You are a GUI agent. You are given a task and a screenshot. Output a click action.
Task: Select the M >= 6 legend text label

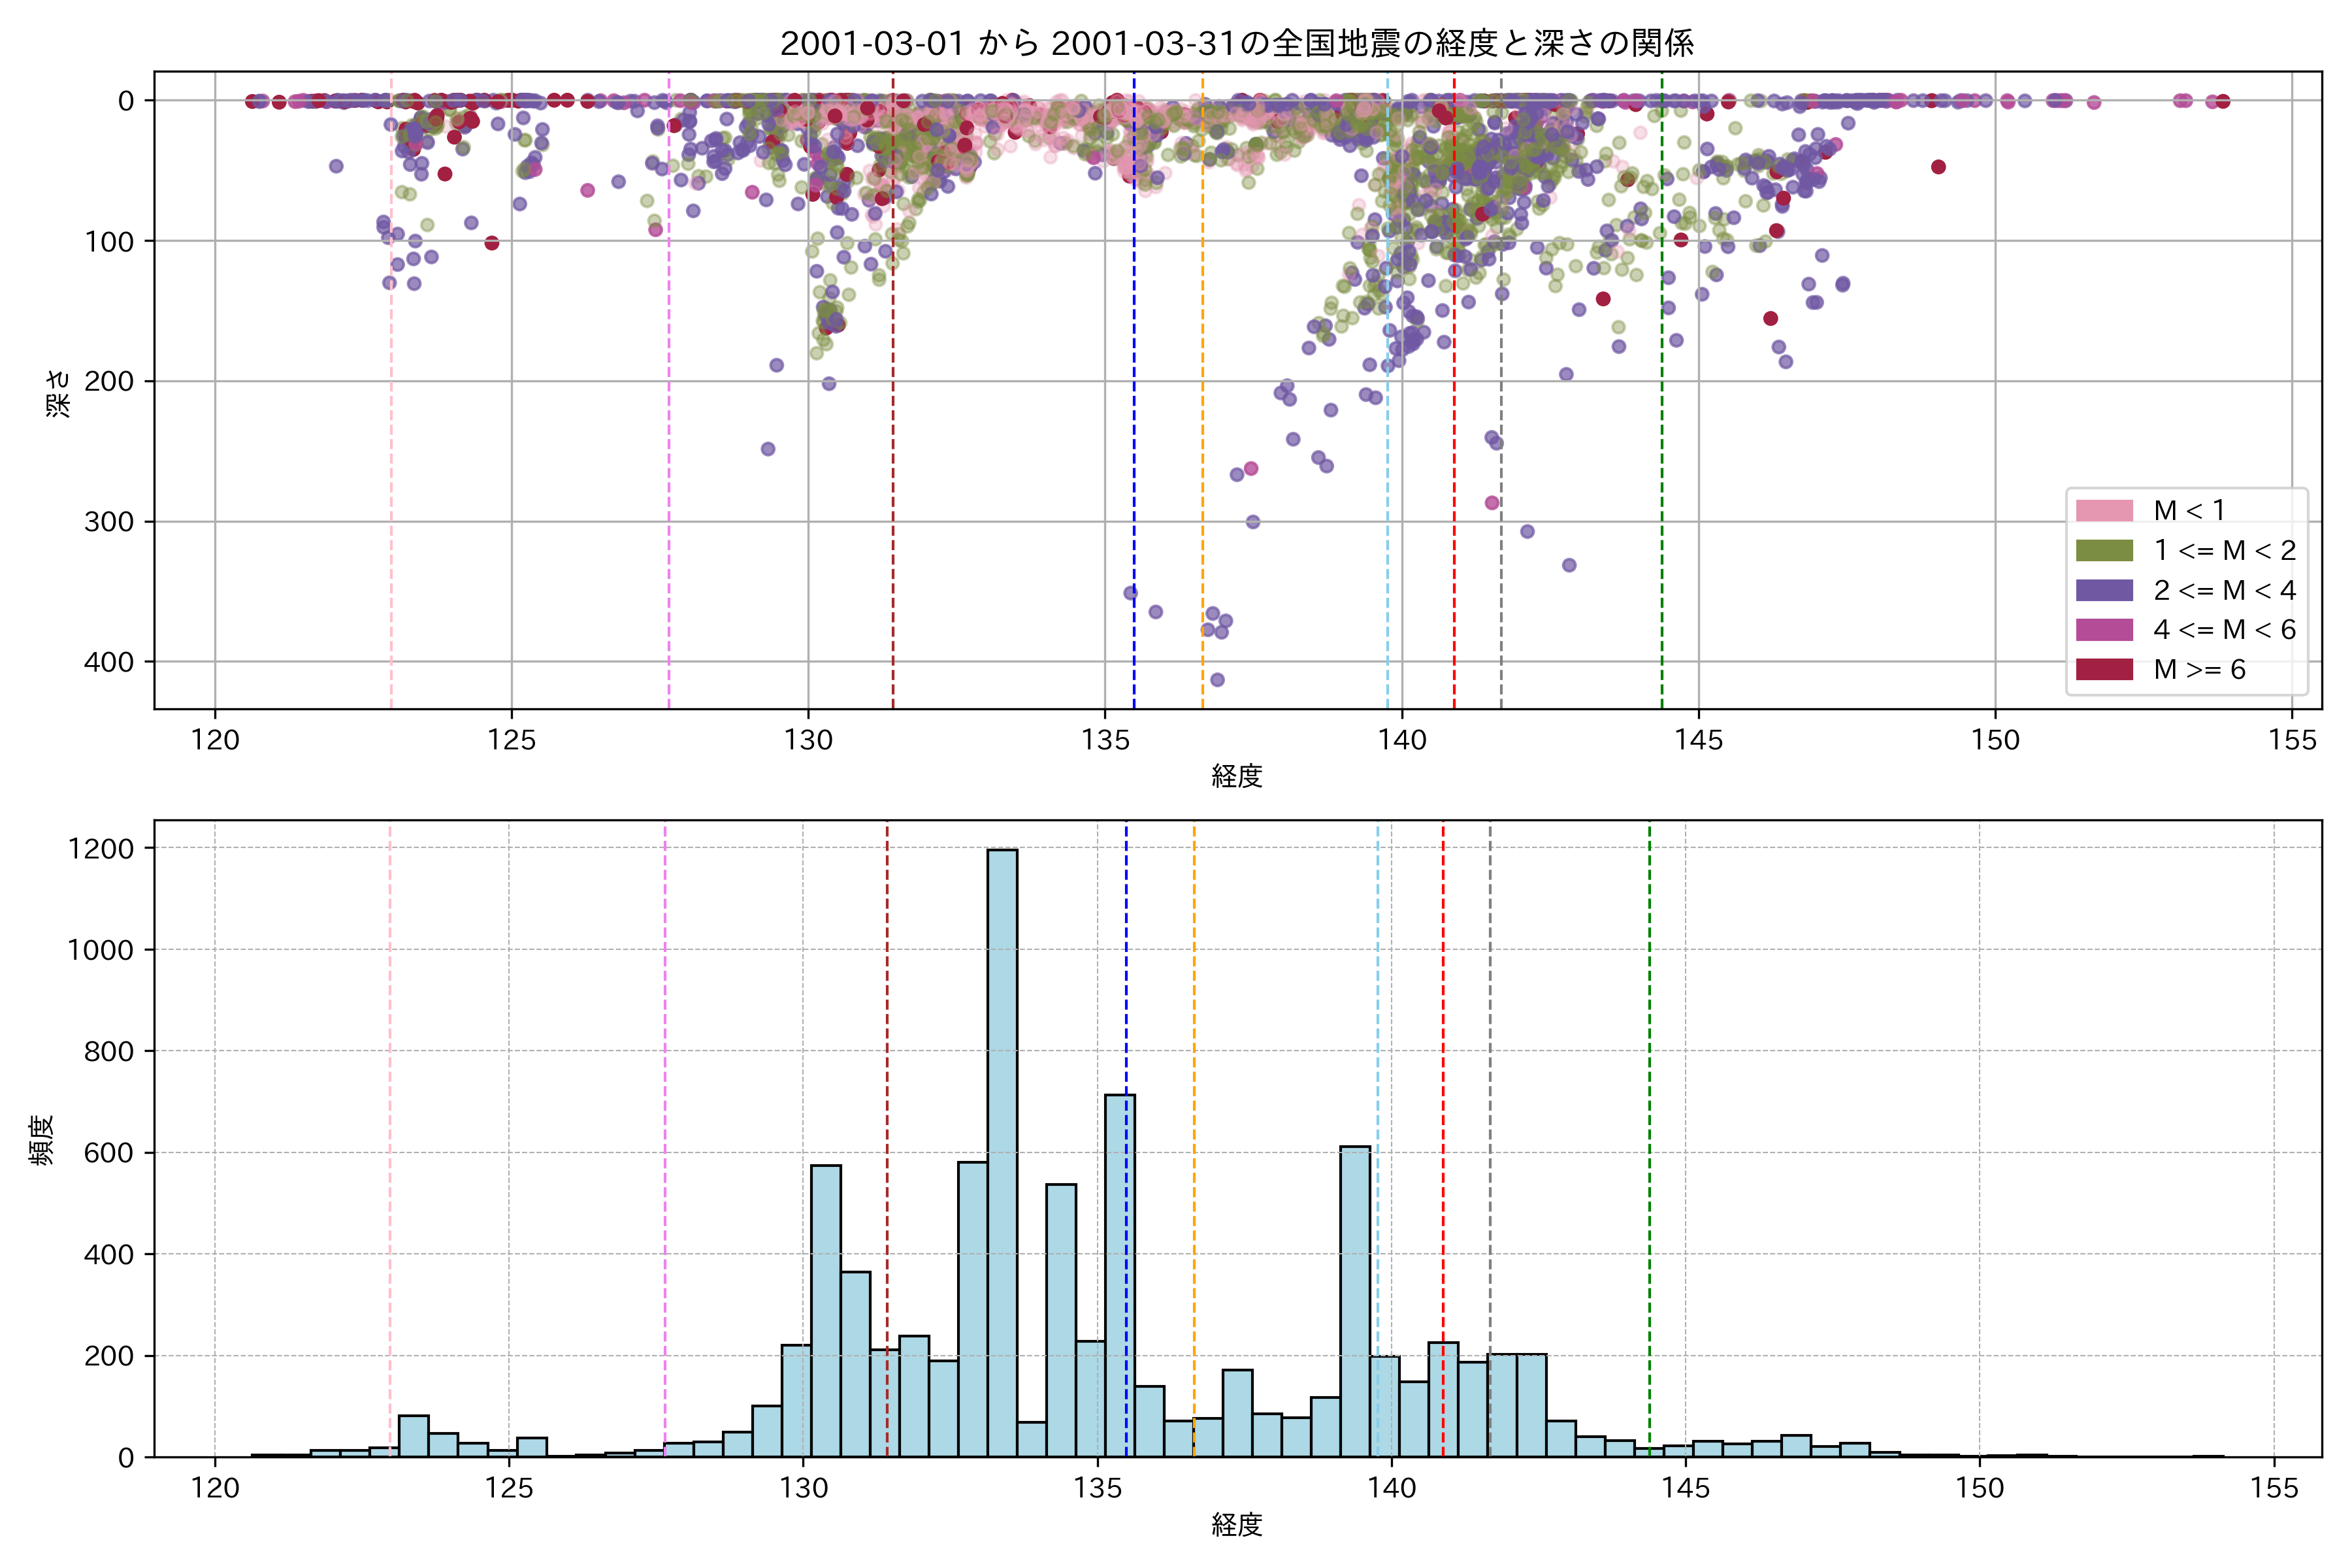click(x=2199, y=669)
